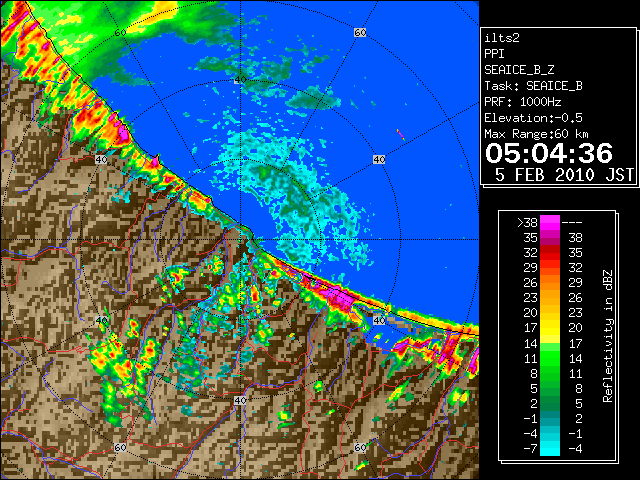Select the Elevation:-0.5 value

click(x=533, y=118)
